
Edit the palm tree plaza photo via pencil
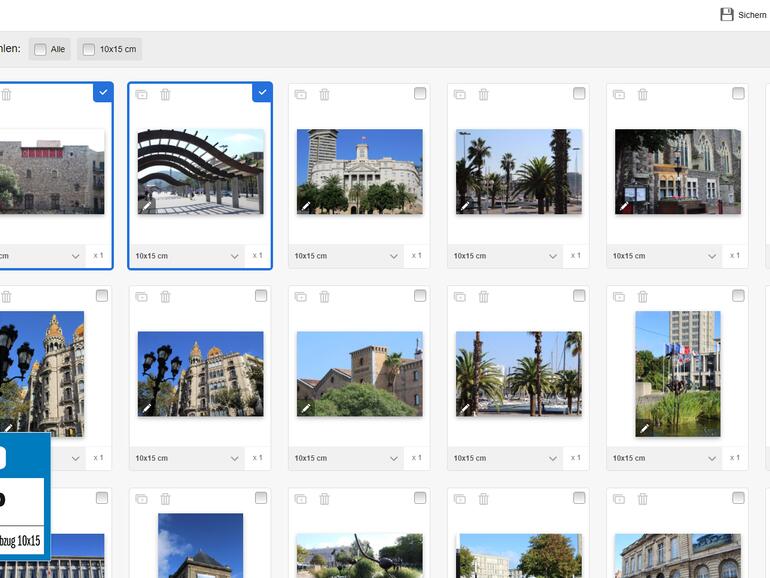coord(465,206)
